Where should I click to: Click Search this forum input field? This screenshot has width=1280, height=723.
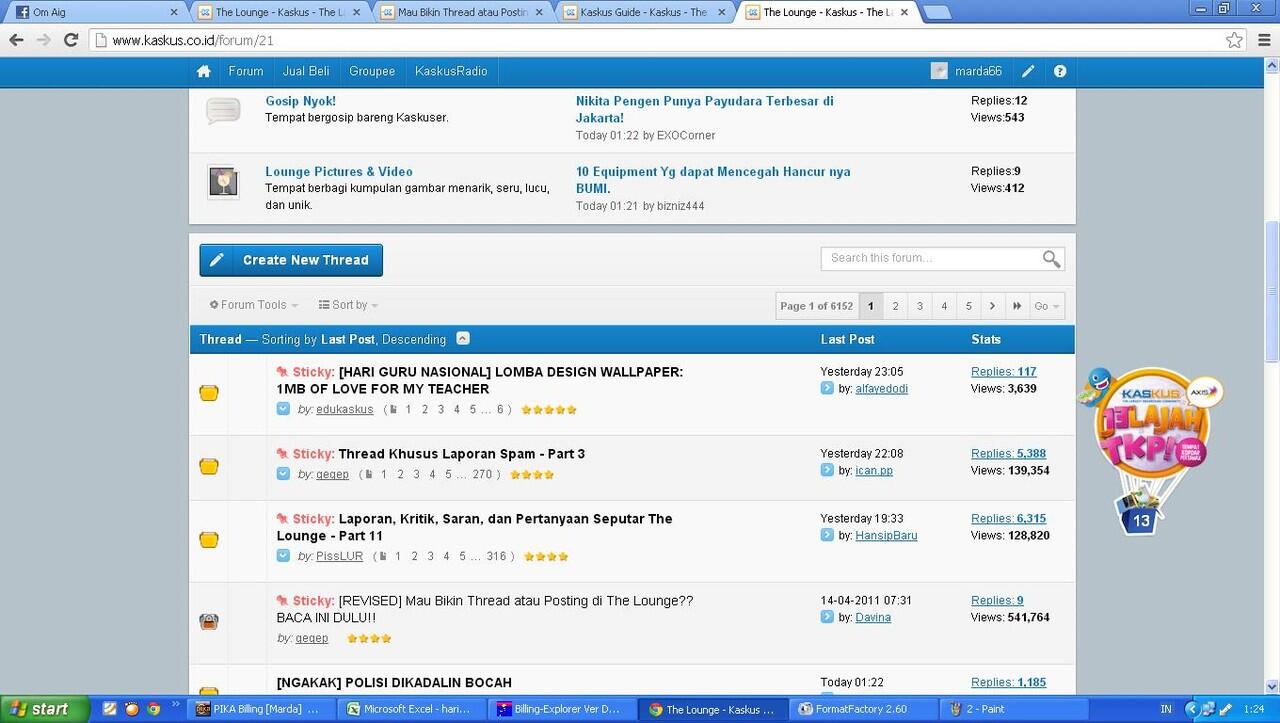(930, 258)
